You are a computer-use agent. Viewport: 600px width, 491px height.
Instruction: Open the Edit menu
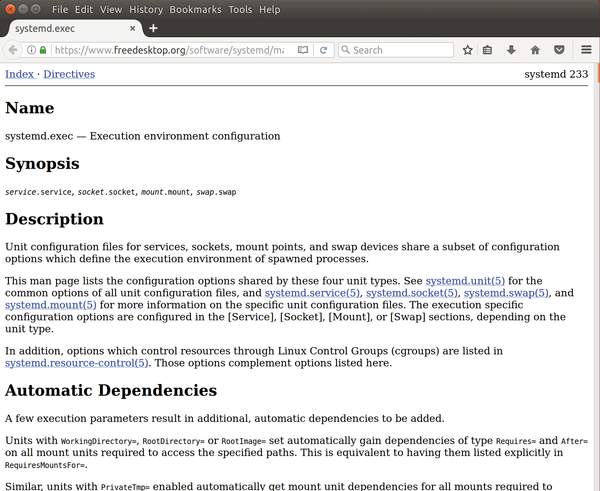tap(84, 9)
